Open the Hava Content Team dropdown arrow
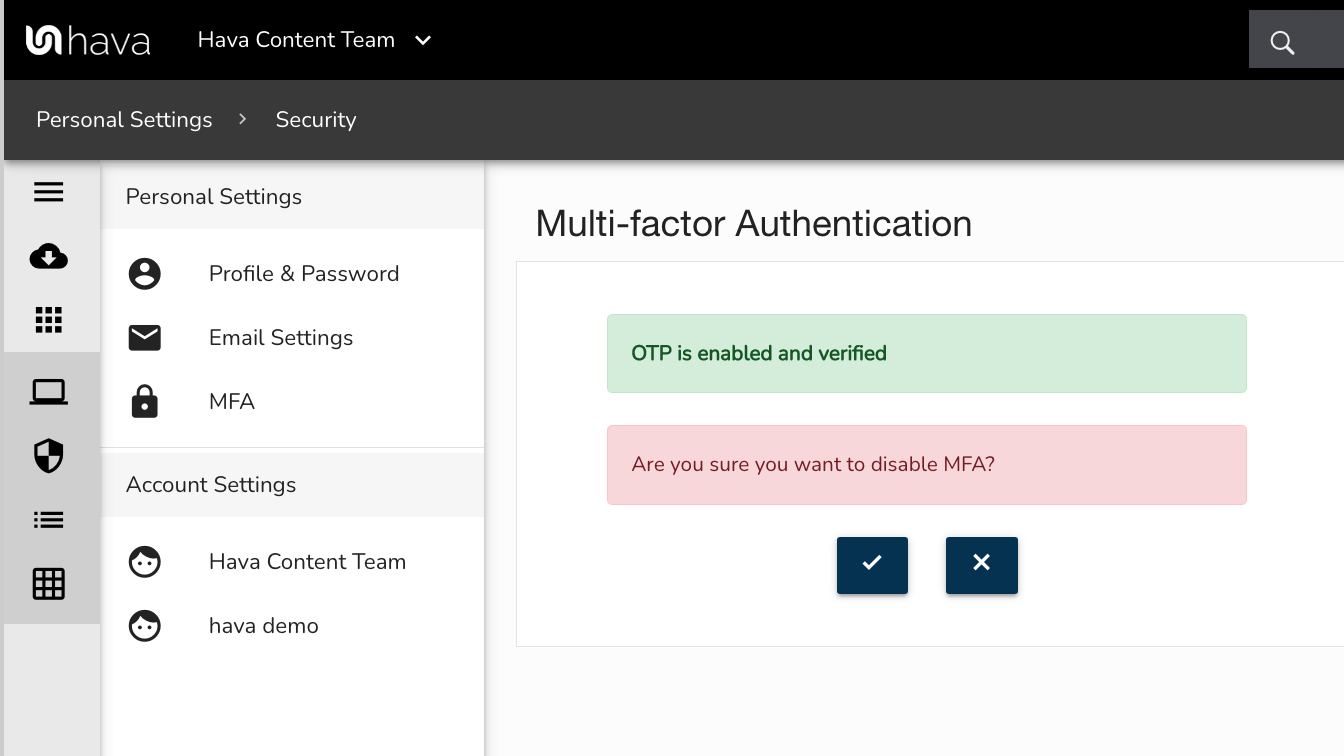The image size is (1344, 756). pos(423,40)
